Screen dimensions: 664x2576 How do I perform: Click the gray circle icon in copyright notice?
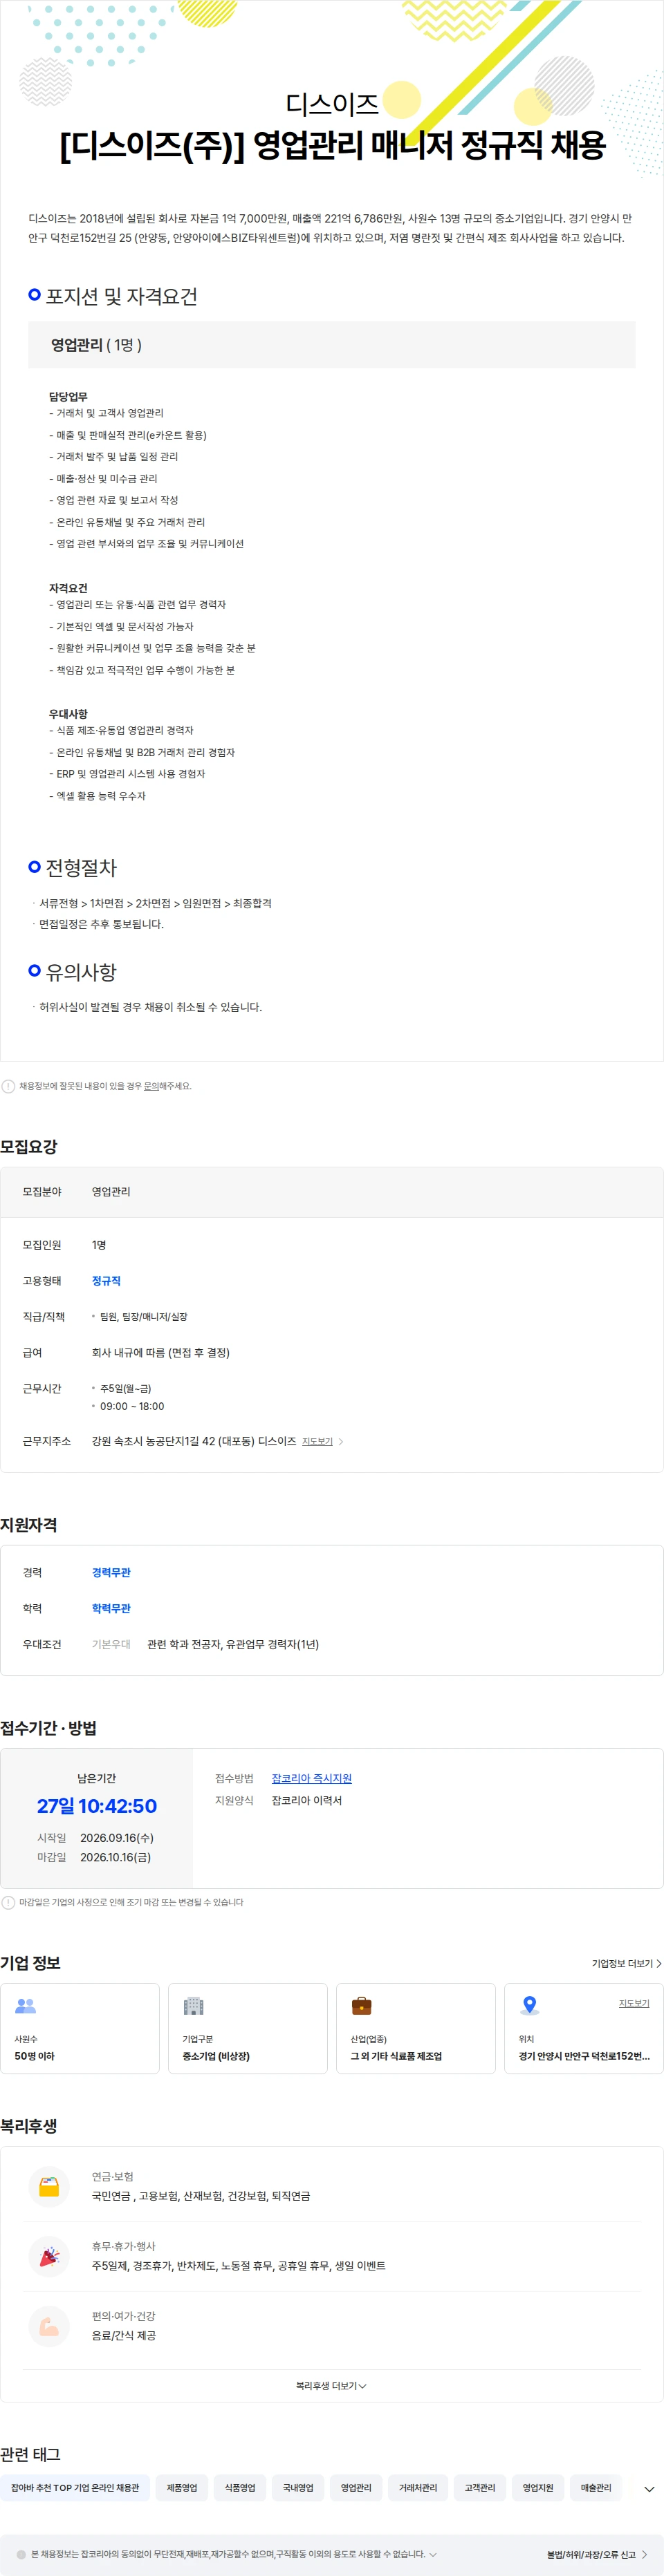(x=21, y=2554)
